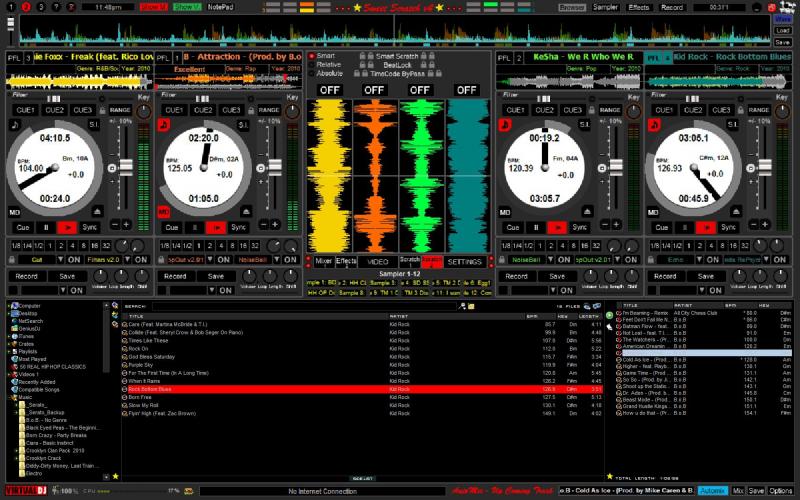Click the Key knob on deck 1 (Attraction)
The height and width of the screenshot is (500, 800).
[x=292, y=111]
